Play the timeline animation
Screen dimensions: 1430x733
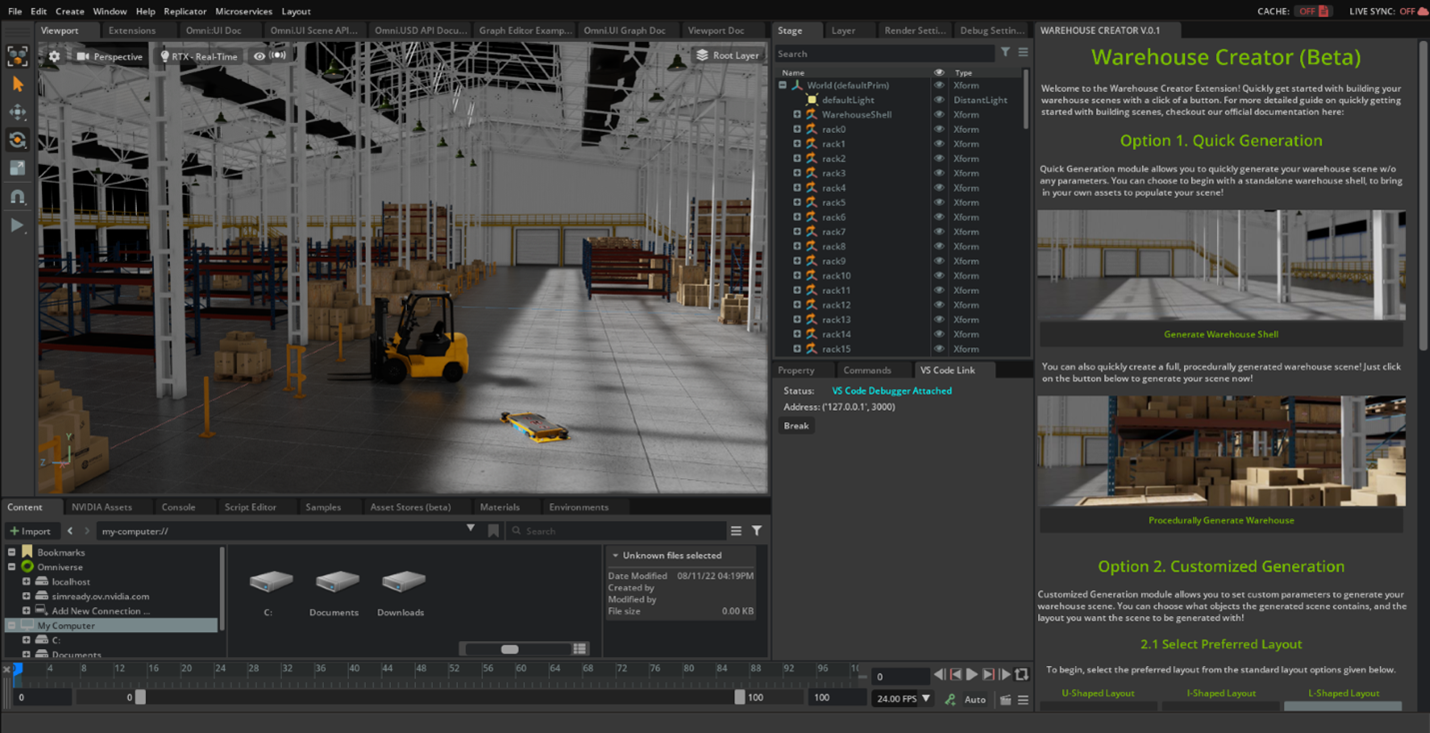click(x=972, y=675)
